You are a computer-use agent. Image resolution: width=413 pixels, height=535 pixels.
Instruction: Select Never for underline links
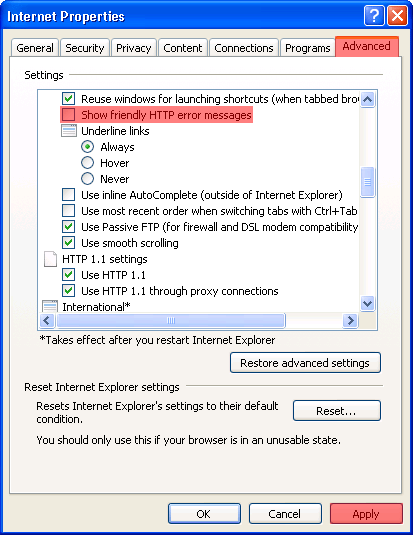(x=87, y=178)
